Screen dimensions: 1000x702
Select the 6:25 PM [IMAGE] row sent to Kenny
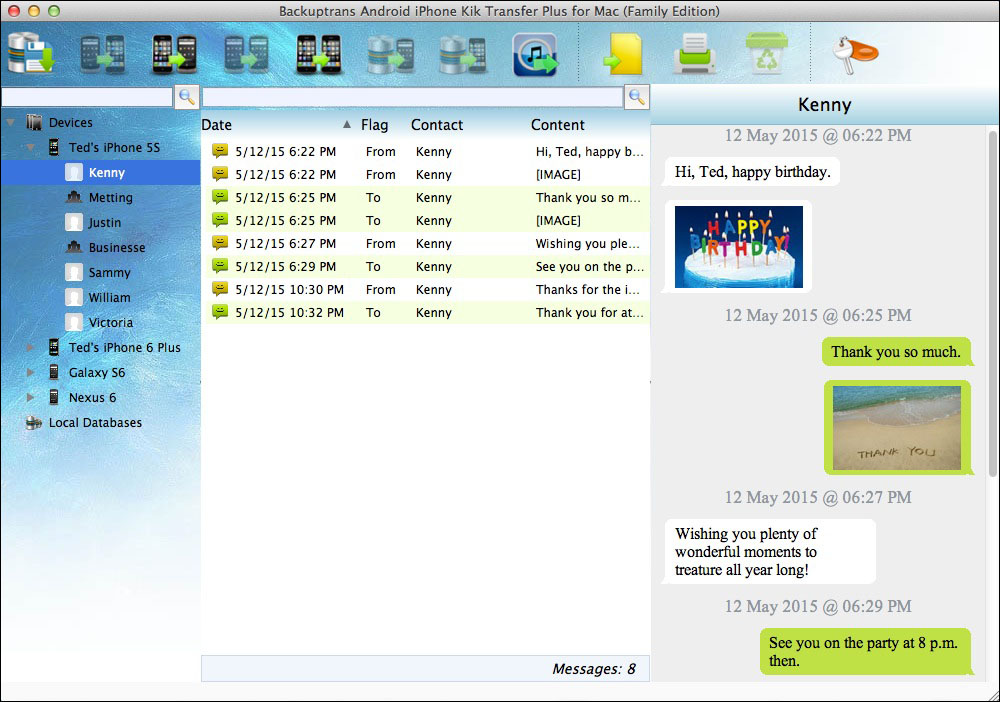coord(427,221)
